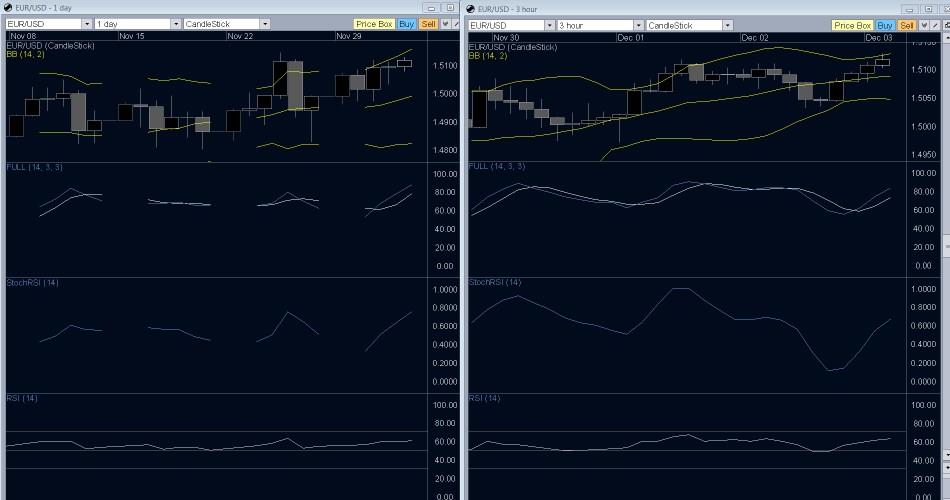Screen dimensions: 950x500
Task: Select the drawing tool icon in the 1 day window
Action: (456, 24)
